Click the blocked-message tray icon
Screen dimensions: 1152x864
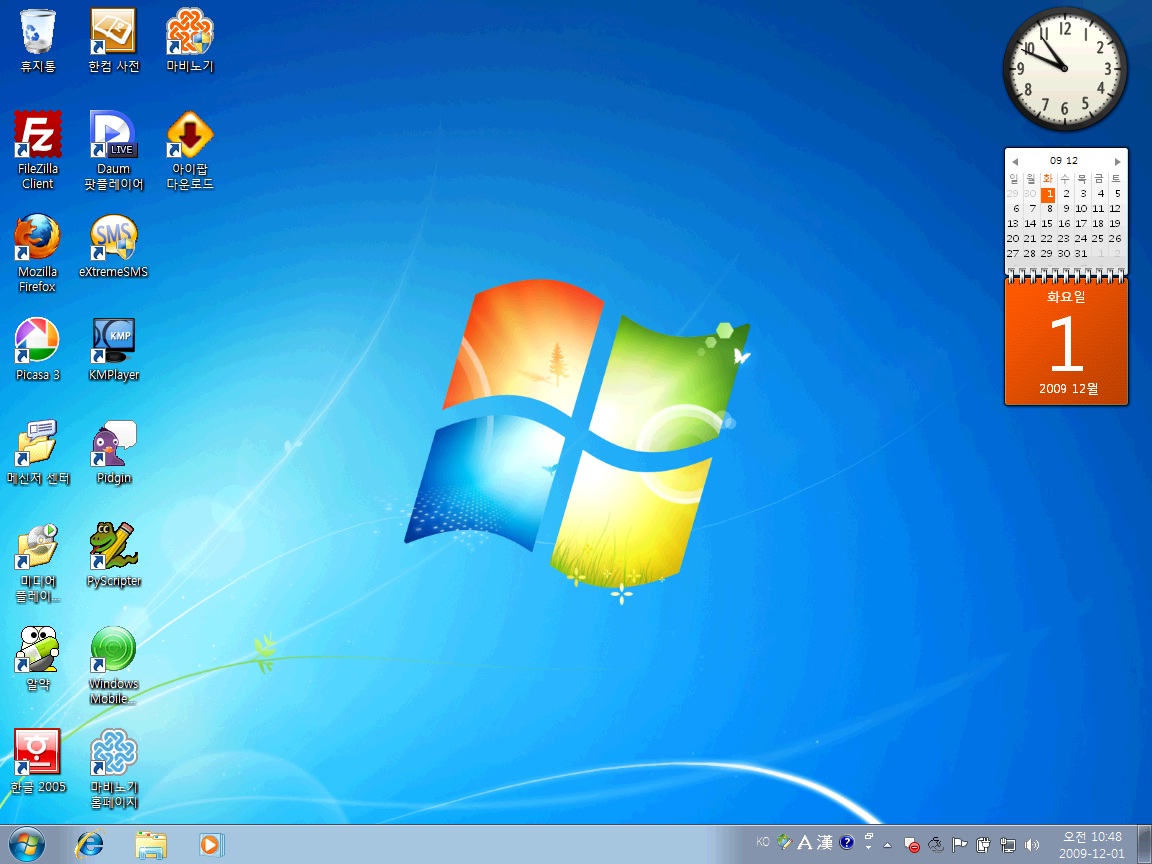point(912,845)
